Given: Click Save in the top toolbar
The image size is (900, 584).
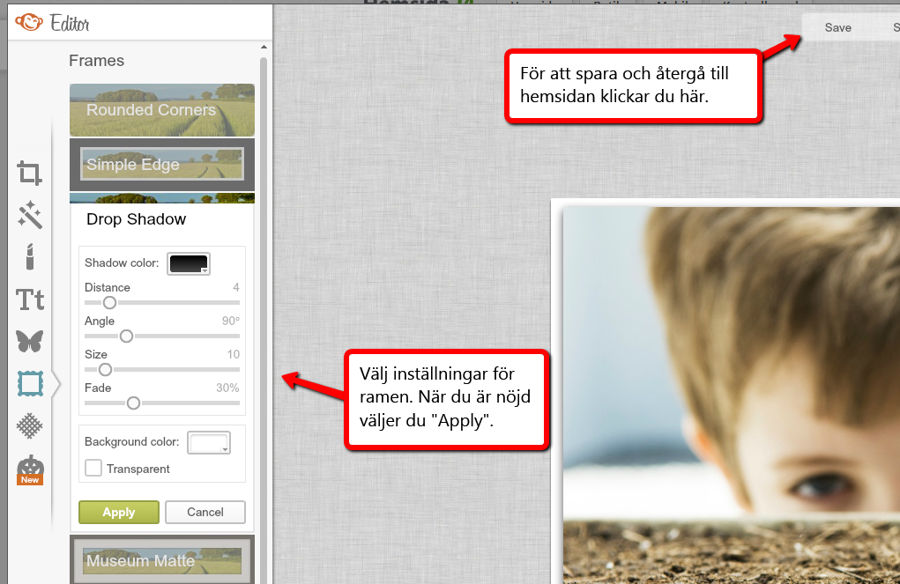Looking at the screenshot, I should coord(837,27).
